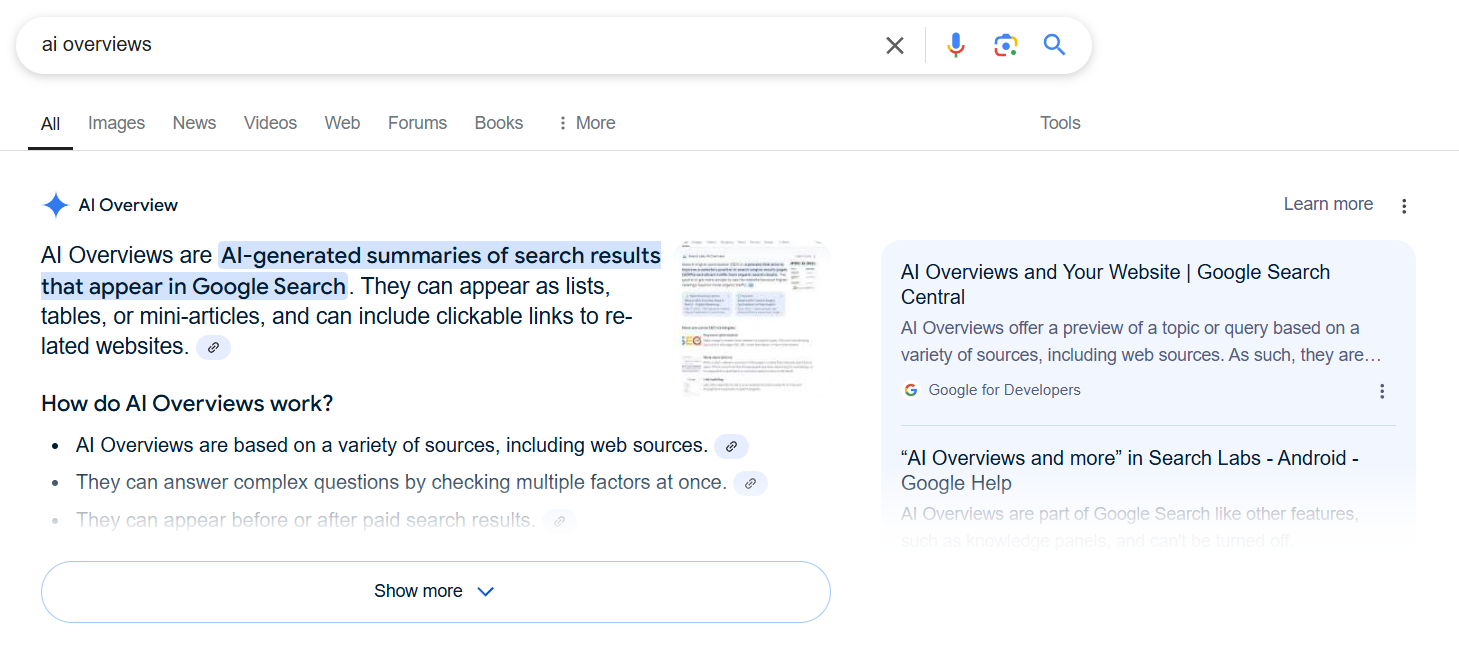The width and height of the screenshot is (1459, 648).
Task: Click Google favicon beside Google for Developers
Action: 910,390
